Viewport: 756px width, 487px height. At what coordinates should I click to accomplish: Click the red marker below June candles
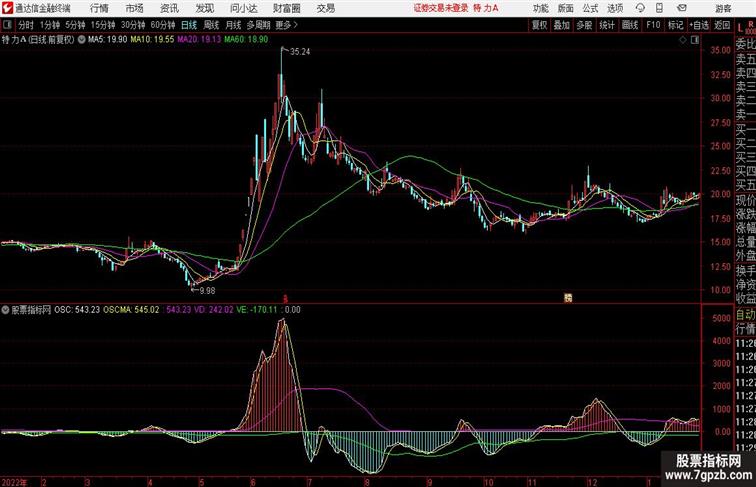coord(285,299)
